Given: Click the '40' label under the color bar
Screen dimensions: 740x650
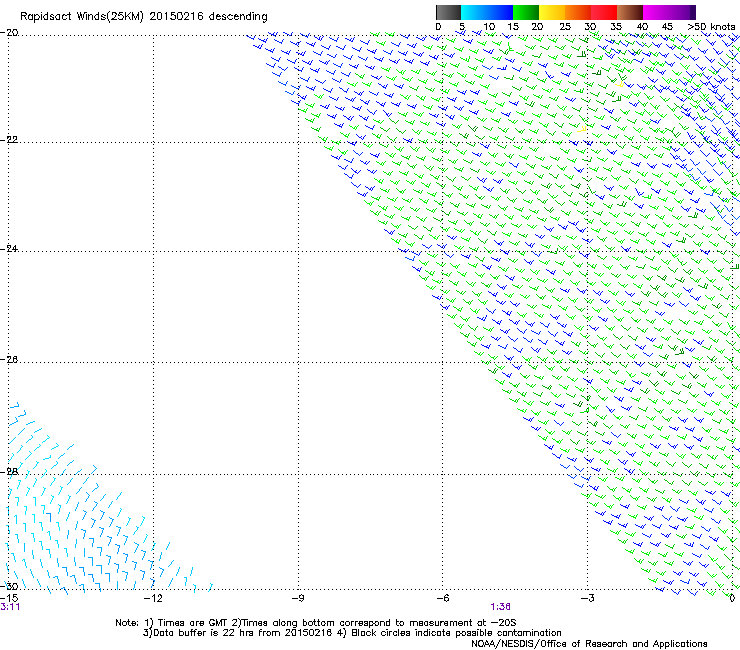Looking at the screenshot, I should pos(642,27).
